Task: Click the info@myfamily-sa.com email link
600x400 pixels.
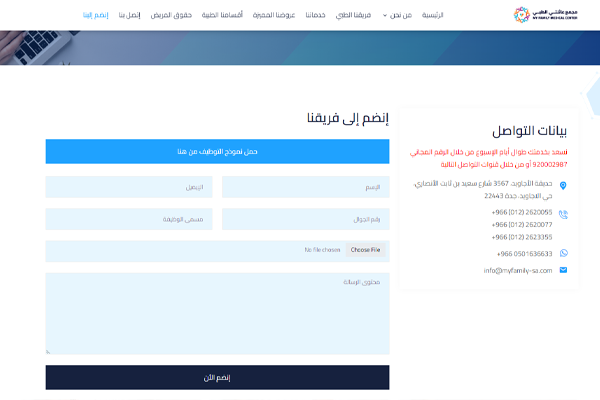Action: click(511, 271)
